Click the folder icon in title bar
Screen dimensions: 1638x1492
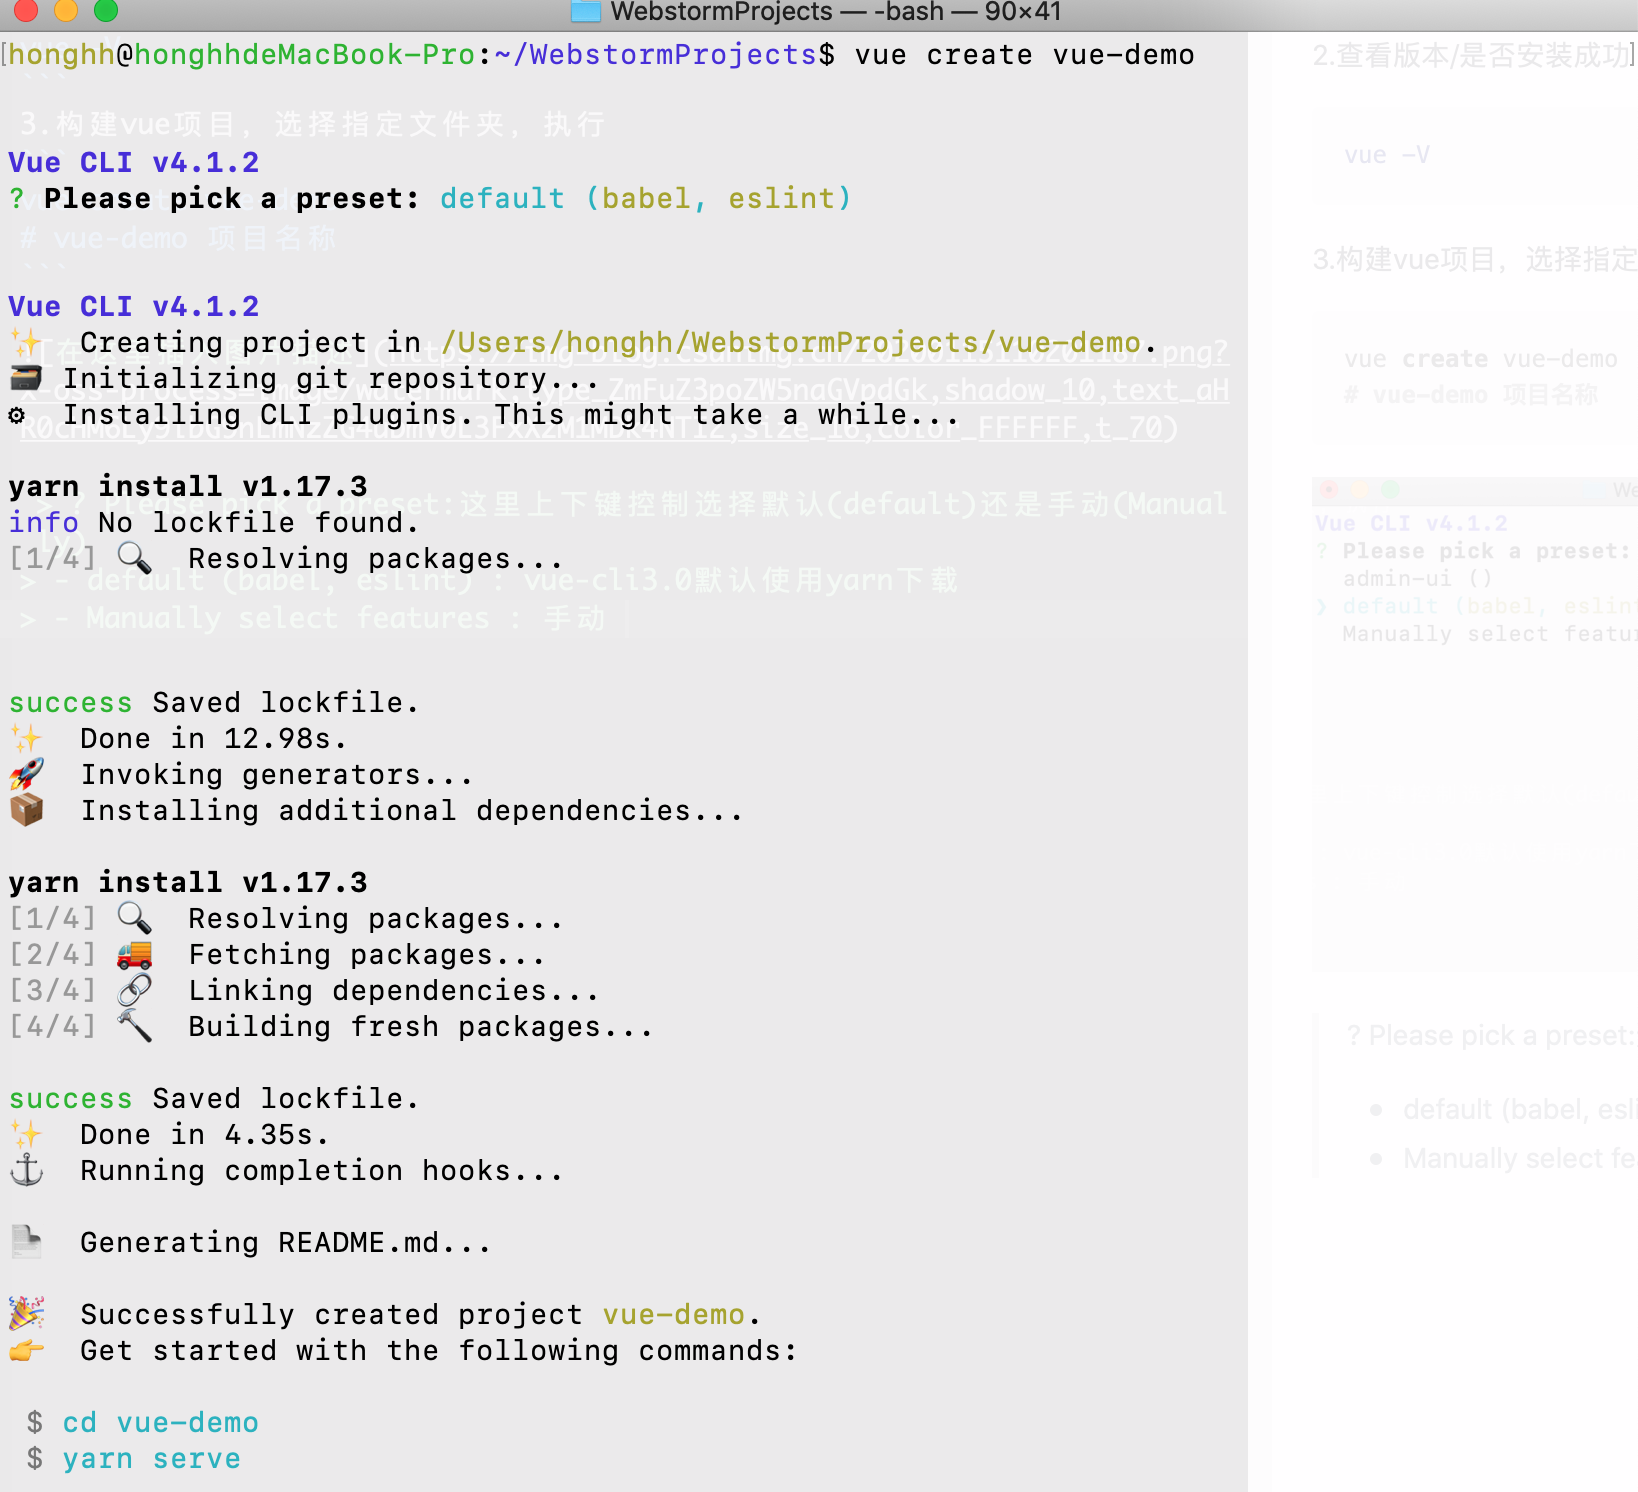click(x=585, y=11)
